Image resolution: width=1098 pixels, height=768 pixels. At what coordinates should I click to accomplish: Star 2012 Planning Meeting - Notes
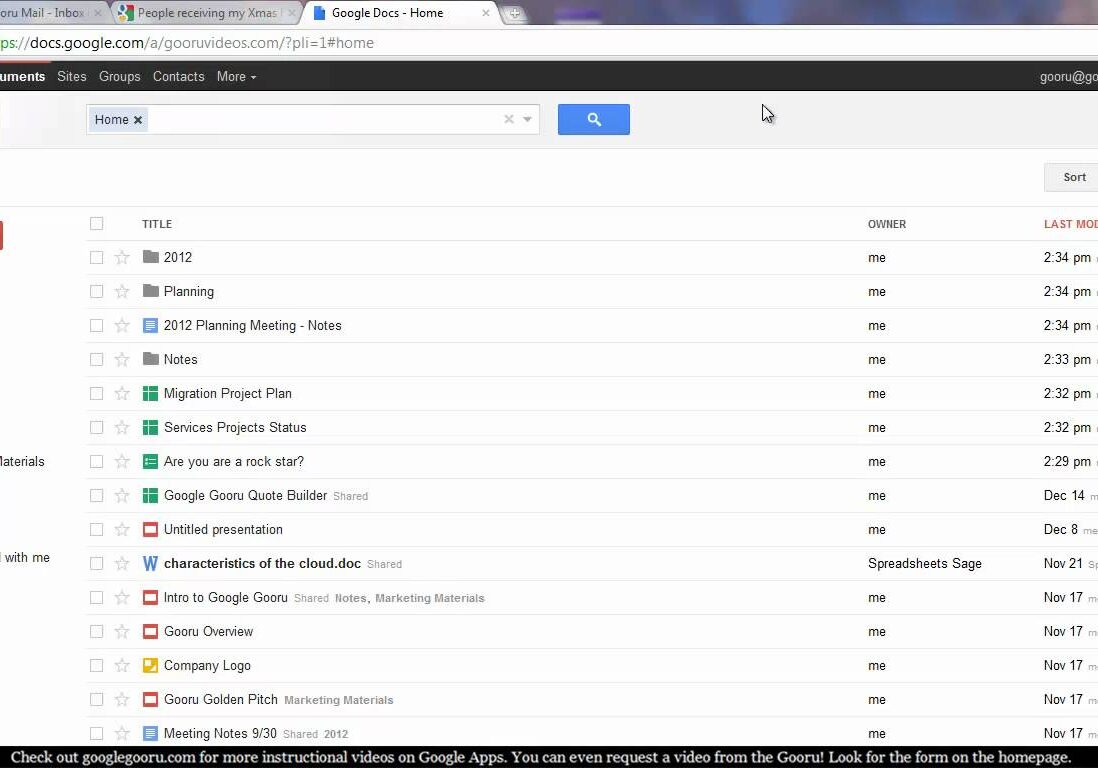click(x=122, y=326)
